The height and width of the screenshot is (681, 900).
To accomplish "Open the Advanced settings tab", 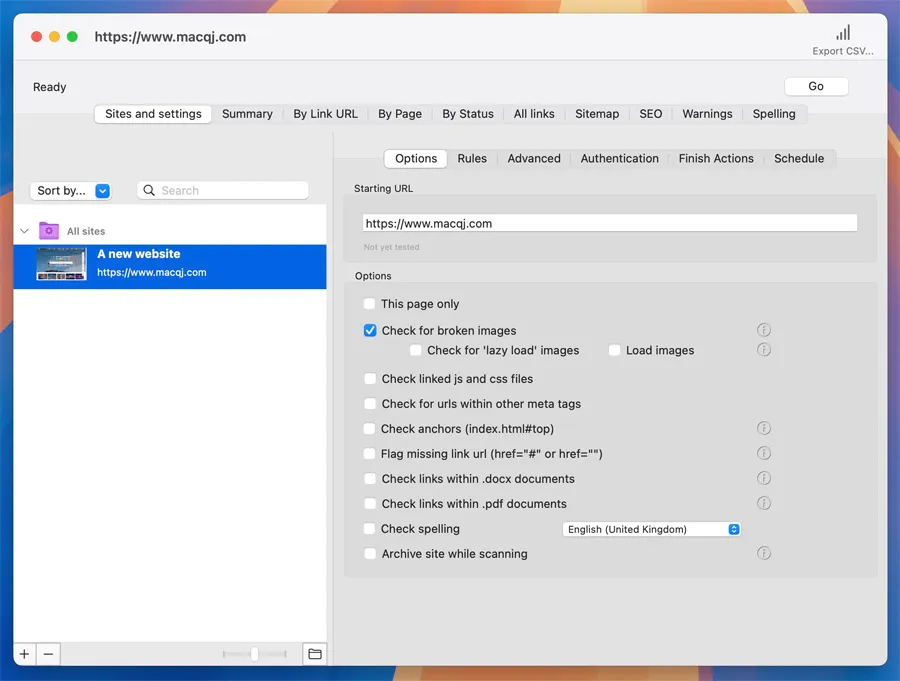I will [x=534, y=158].
